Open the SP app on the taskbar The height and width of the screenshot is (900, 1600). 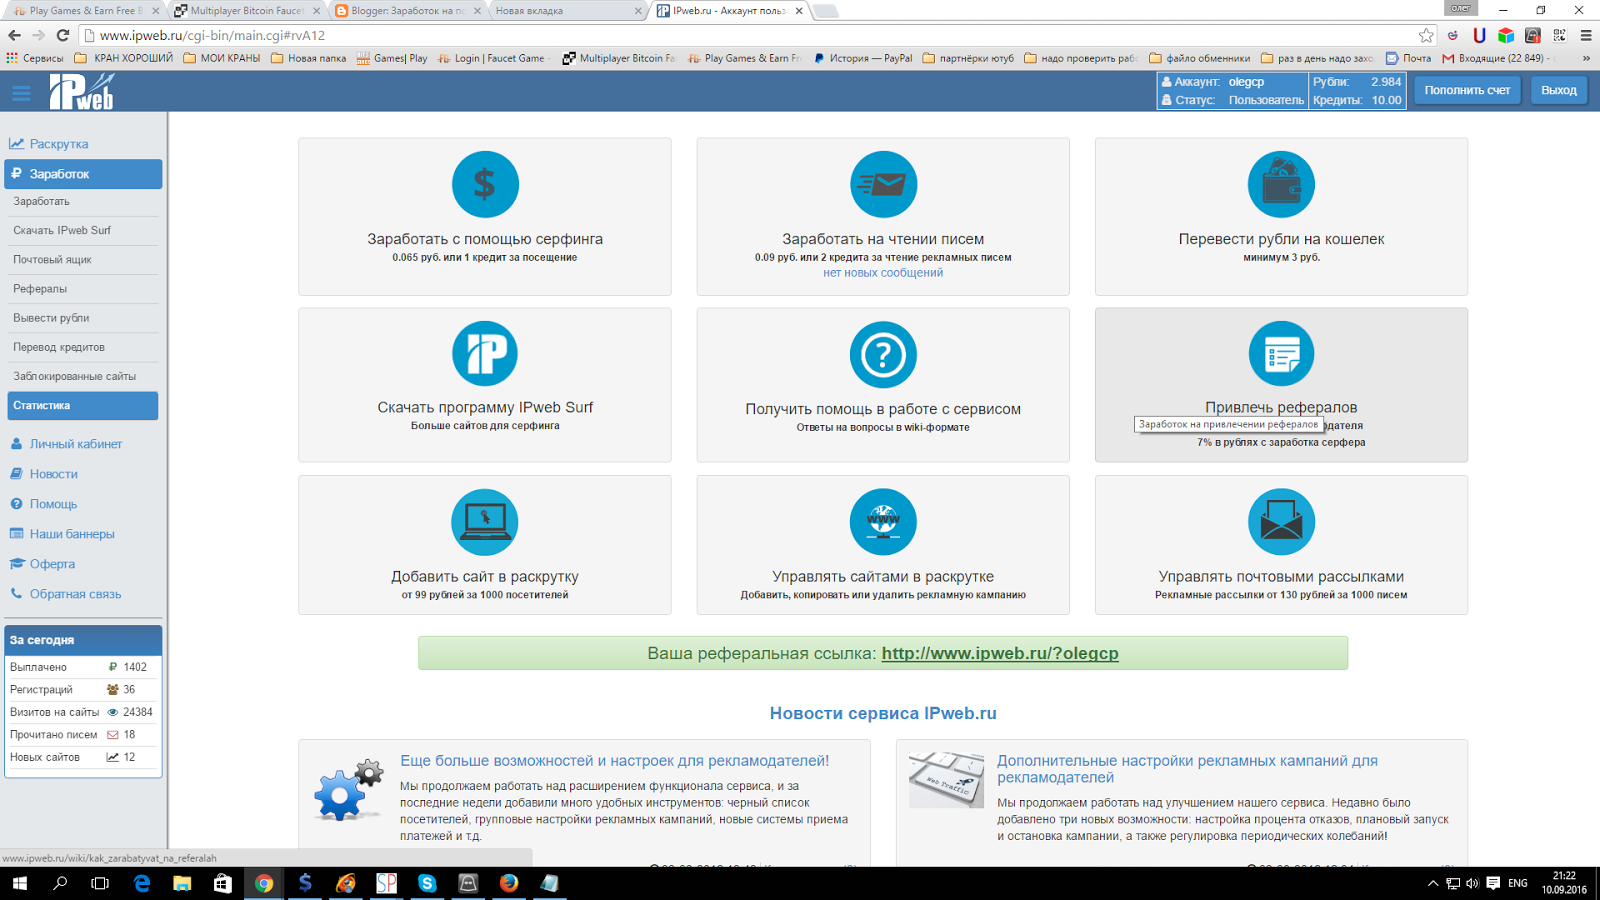coord(386,883)
